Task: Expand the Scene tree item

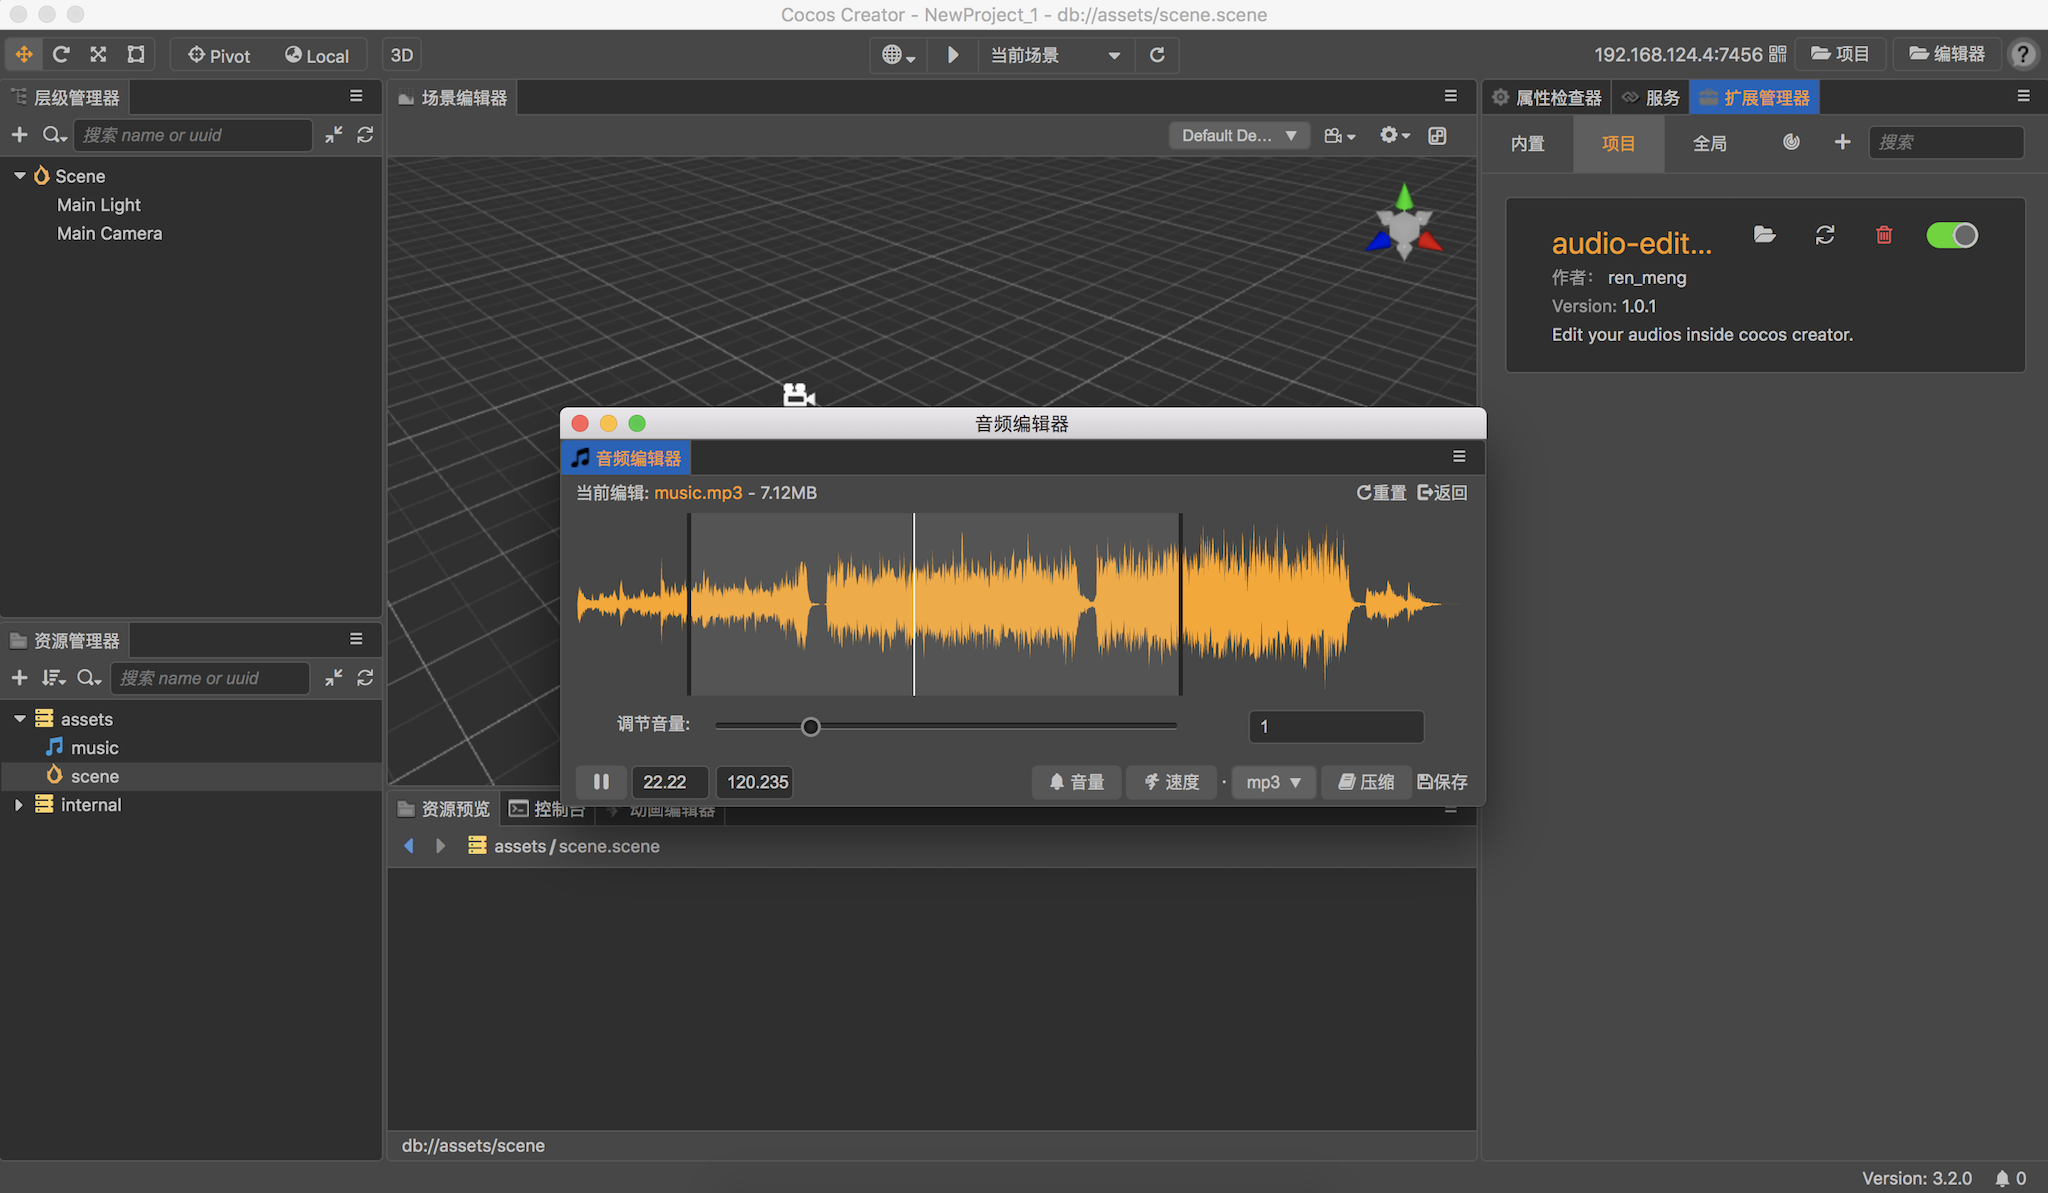Action: click(x=21, y=176)
